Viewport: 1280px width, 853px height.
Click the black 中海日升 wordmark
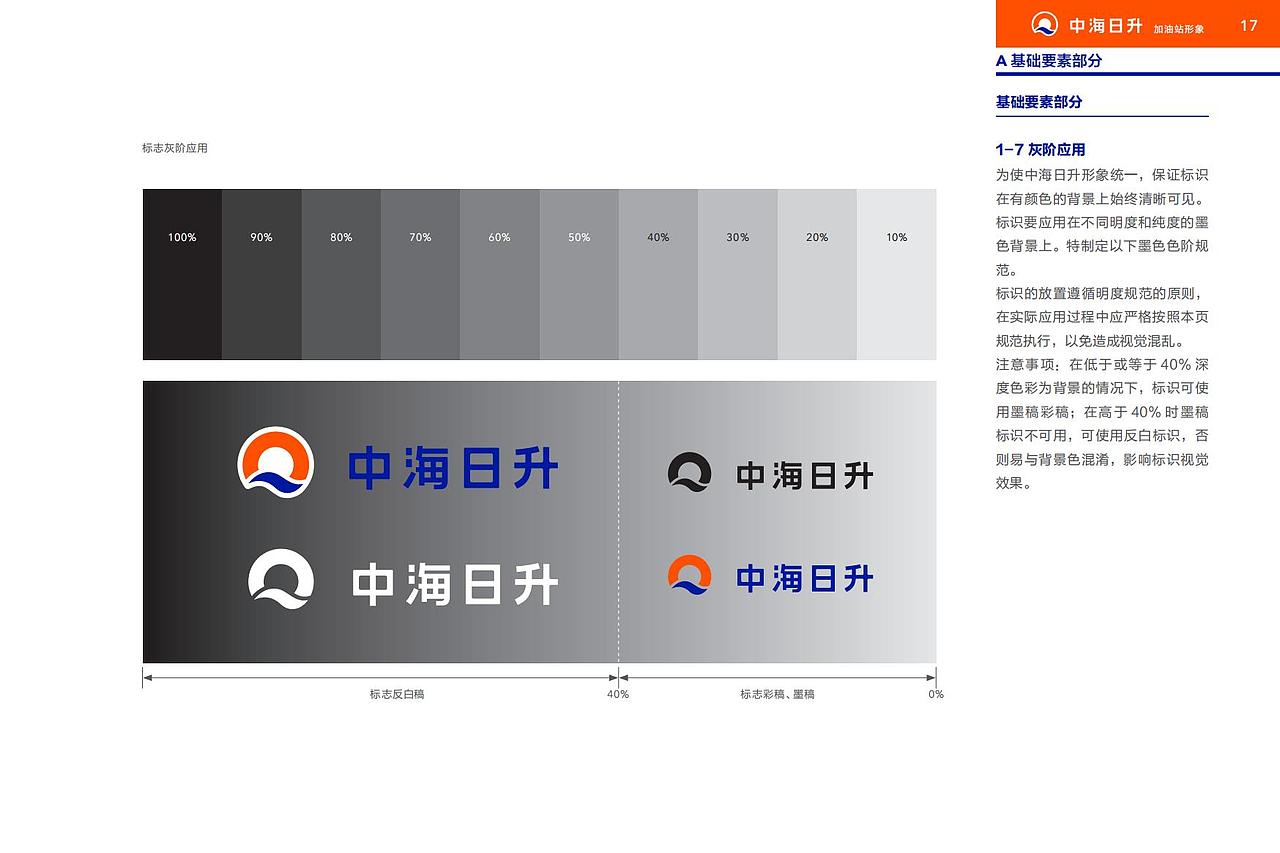(x=805, y=475)
